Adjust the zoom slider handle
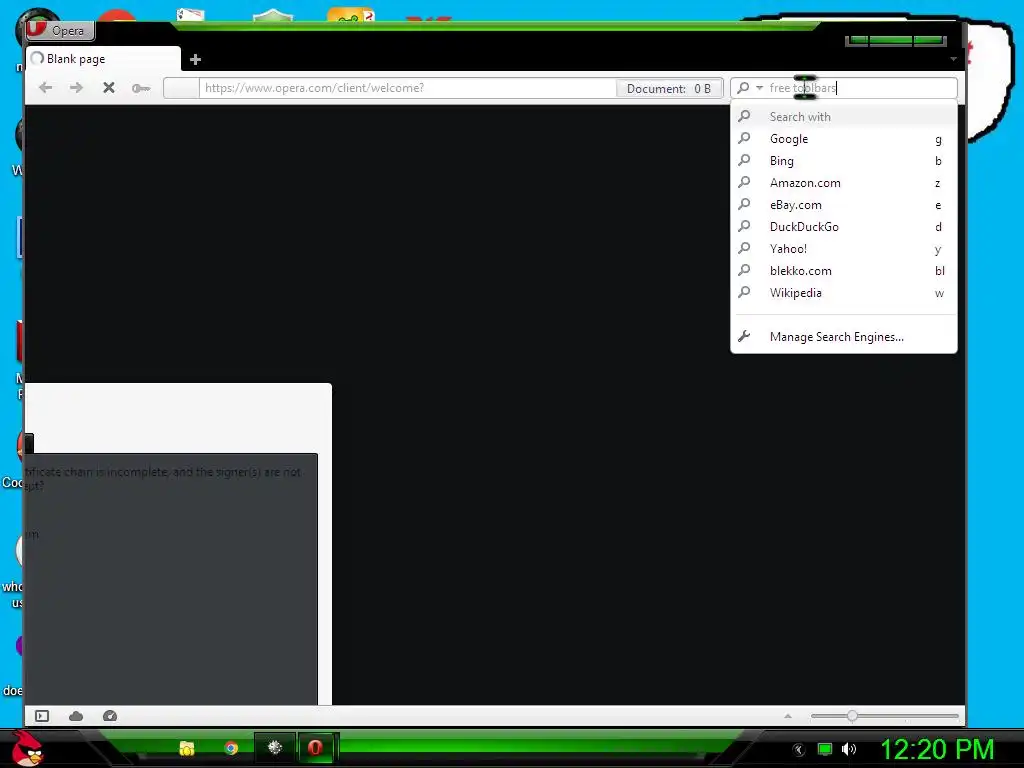The image size is (1024, 768). [x=852, y=716]
